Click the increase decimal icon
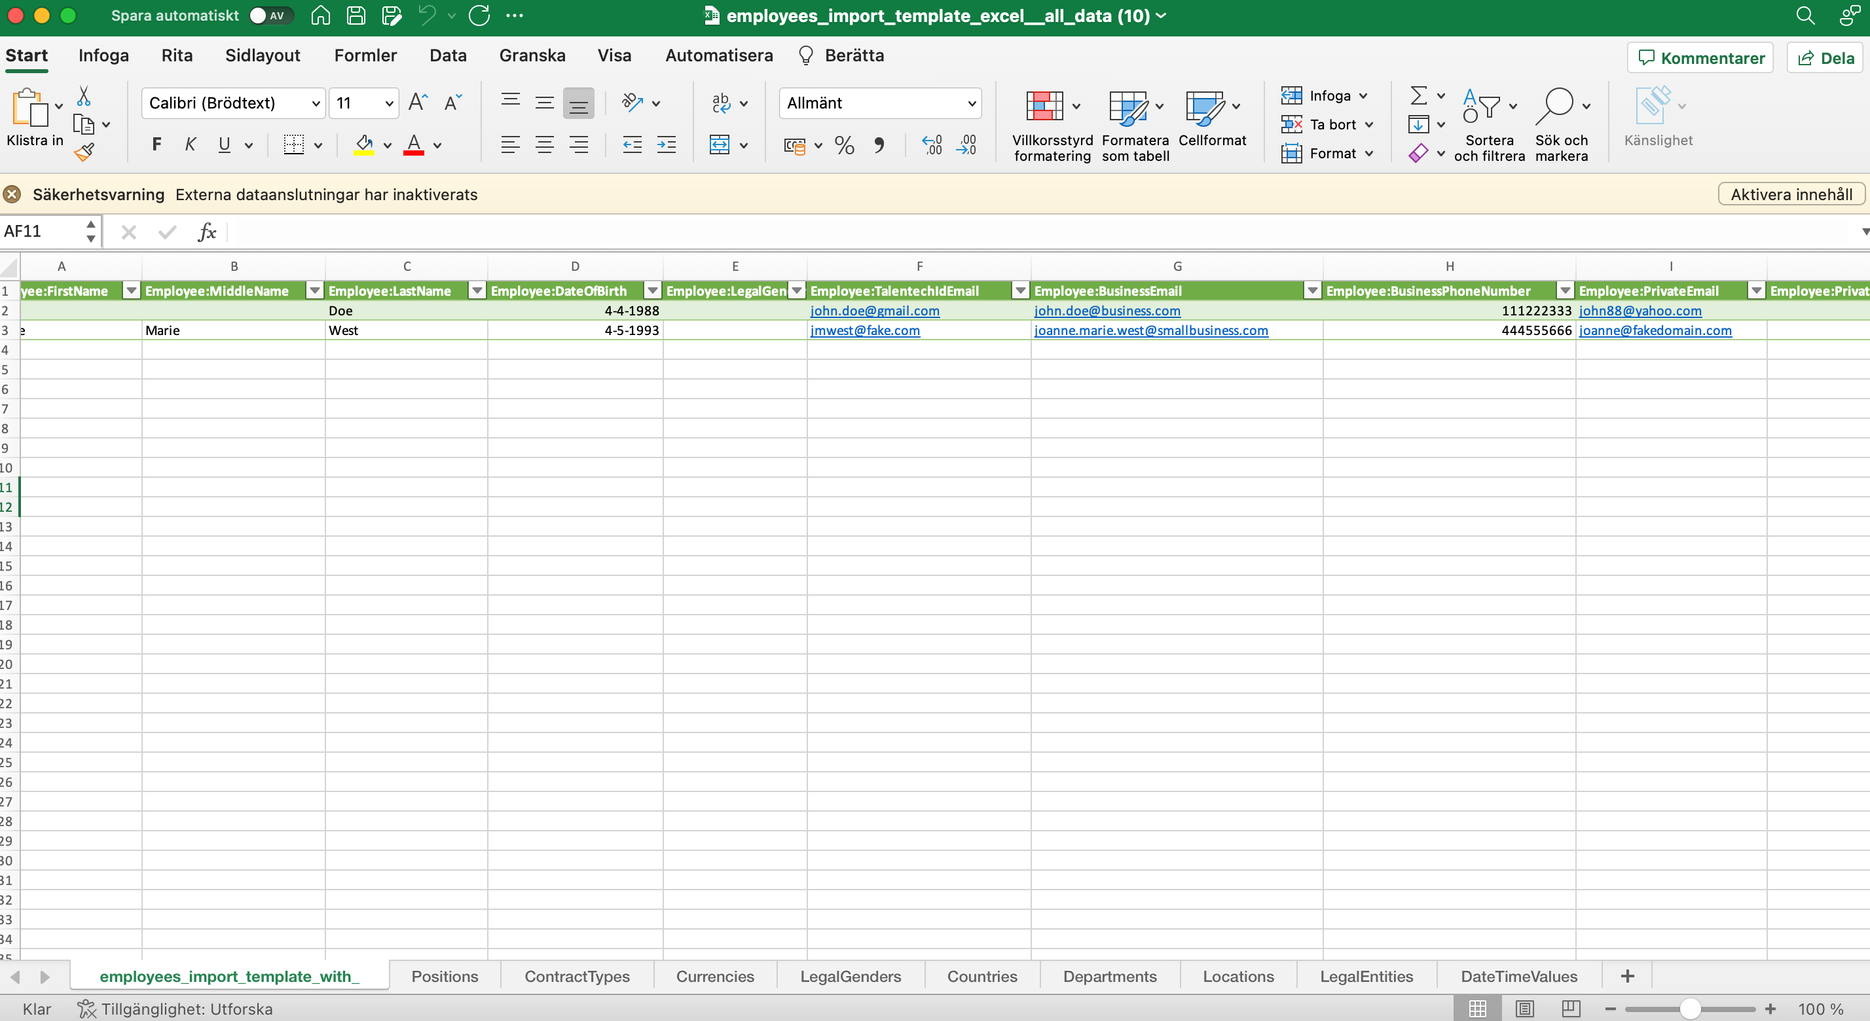 [932, 146]
